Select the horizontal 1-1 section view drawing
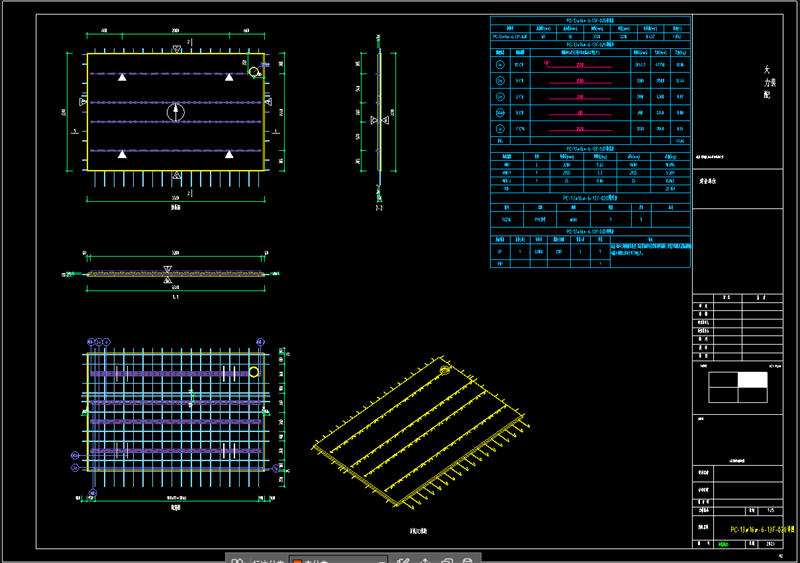The height and width of the screenshot is (563, 800). 172,274
